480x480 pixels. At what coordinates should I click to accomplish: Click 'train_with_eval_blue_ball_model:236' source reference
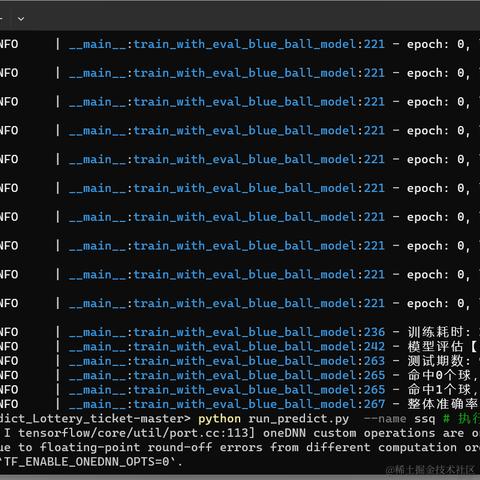coord(259,332)
